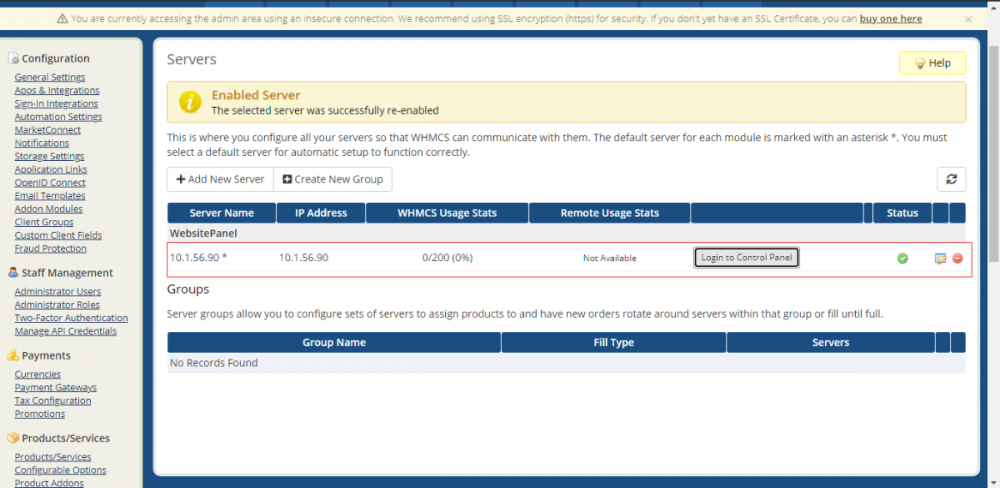Open the 'buy one here' SSL link
The image size is (1000, 488).
[890, 19]
